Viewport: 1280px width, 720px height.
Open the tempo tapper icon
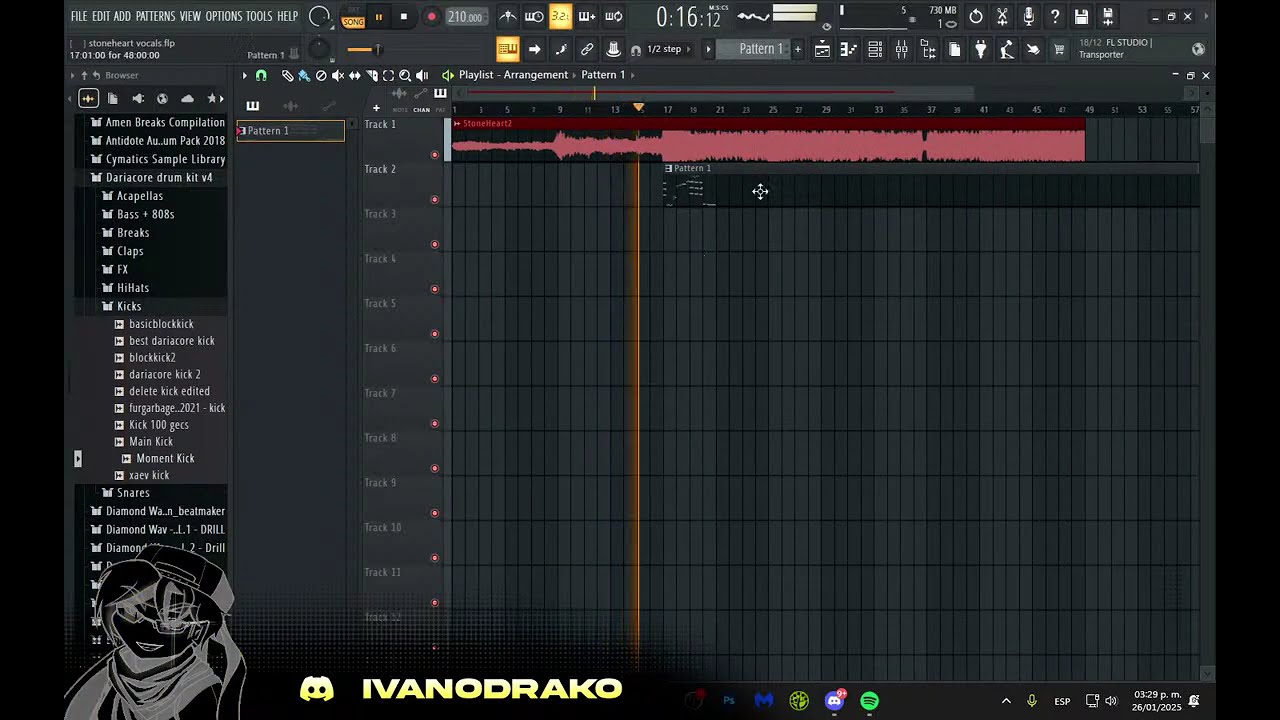1007,49
